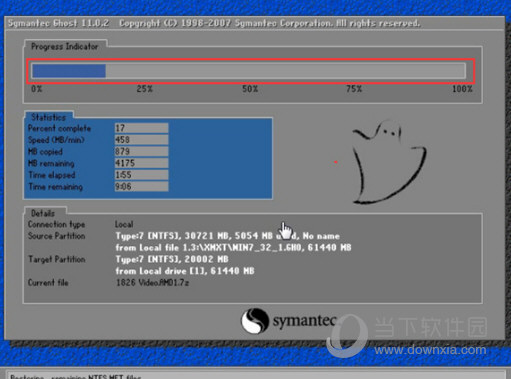Click the Local connection type value
The width and height of the screenshot is (511, 379).
click(x=124, y=224)
